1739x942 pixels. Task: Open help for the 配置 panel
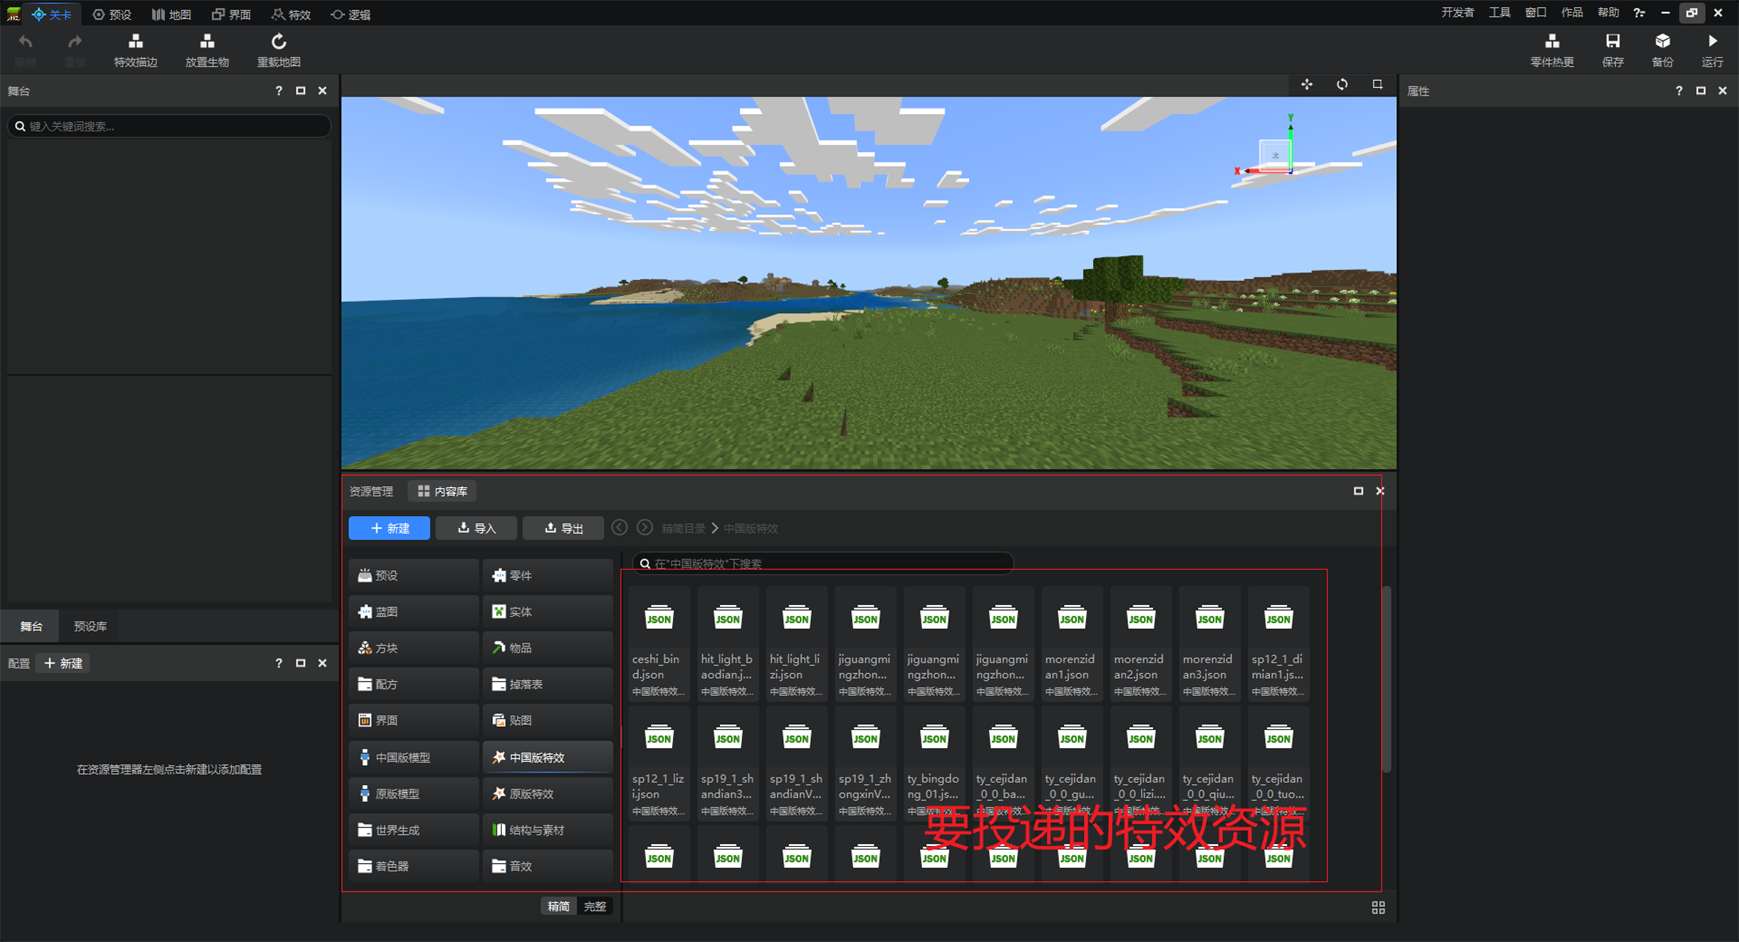[x=279, y=663]
